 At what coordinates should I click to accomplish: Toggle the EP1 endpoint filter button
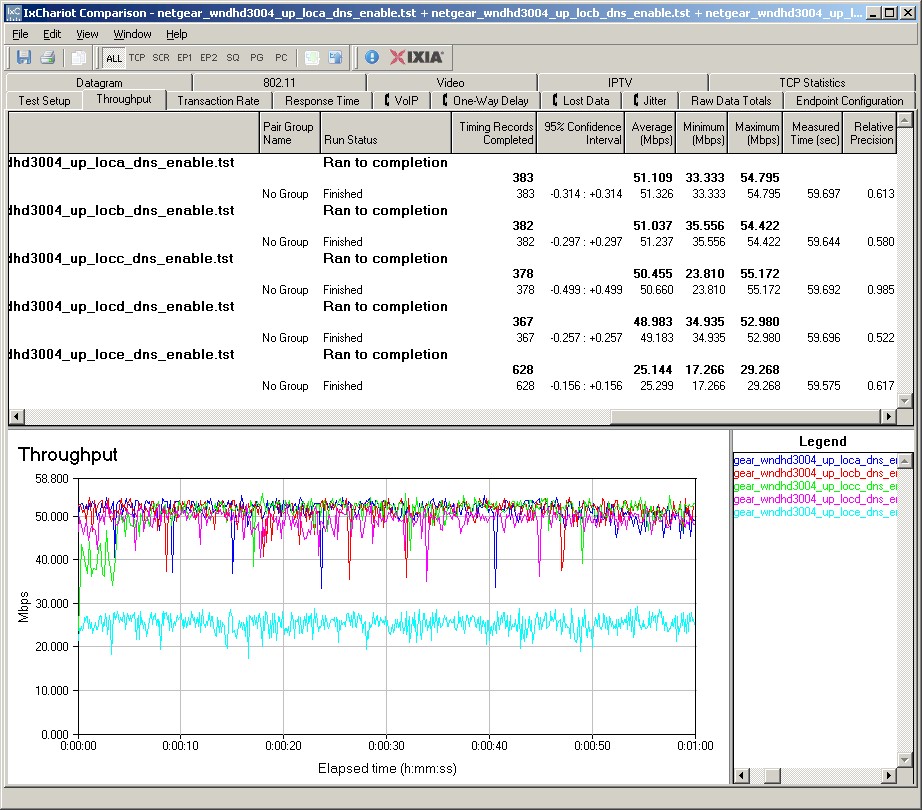[185, 58]
